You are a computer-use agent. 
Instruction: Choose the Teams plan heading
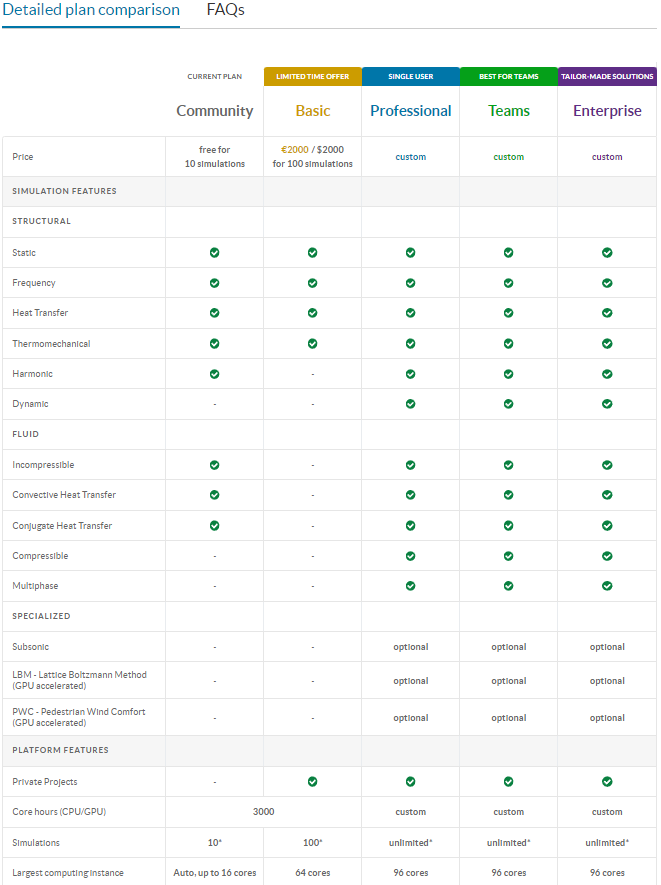point(509,111)
